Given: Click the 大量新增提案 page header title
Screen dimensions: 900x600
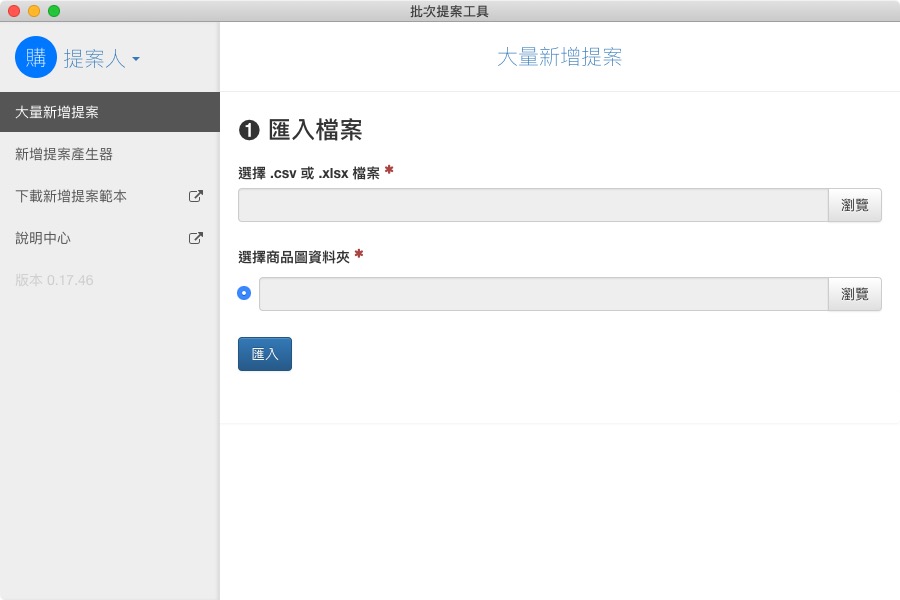Looking at the screenshot, I should (560, 57).
